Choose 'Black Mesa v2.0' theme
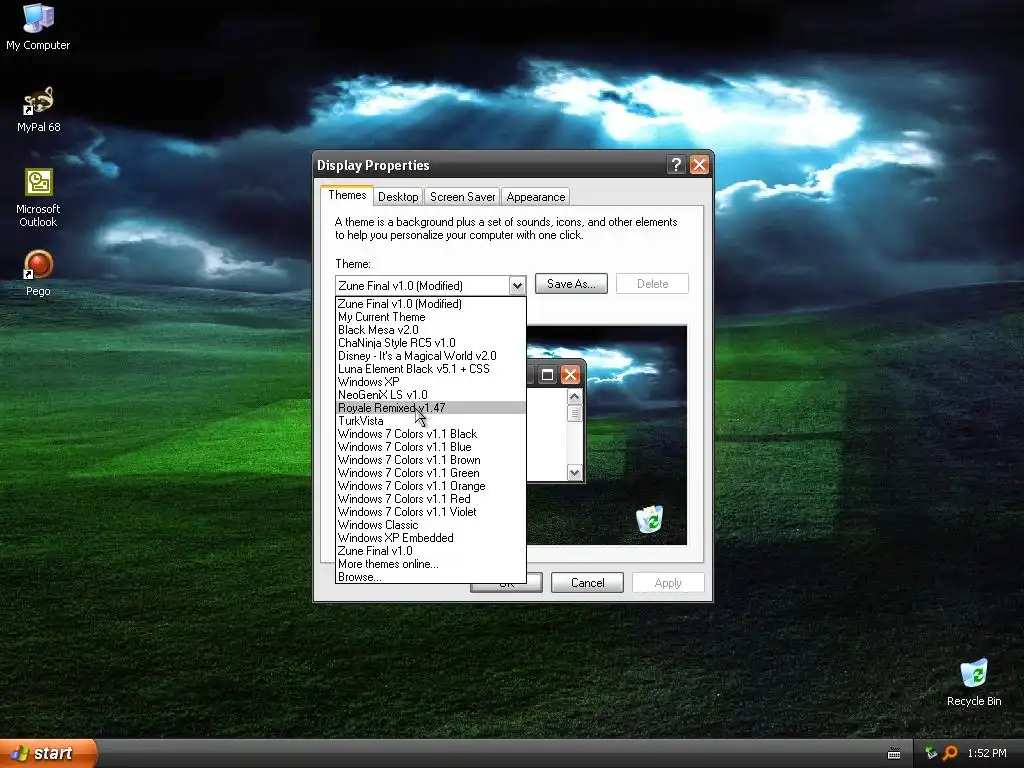Image resolution: width=1024 pixels, height=768 pixels. [x=430, y=330]
